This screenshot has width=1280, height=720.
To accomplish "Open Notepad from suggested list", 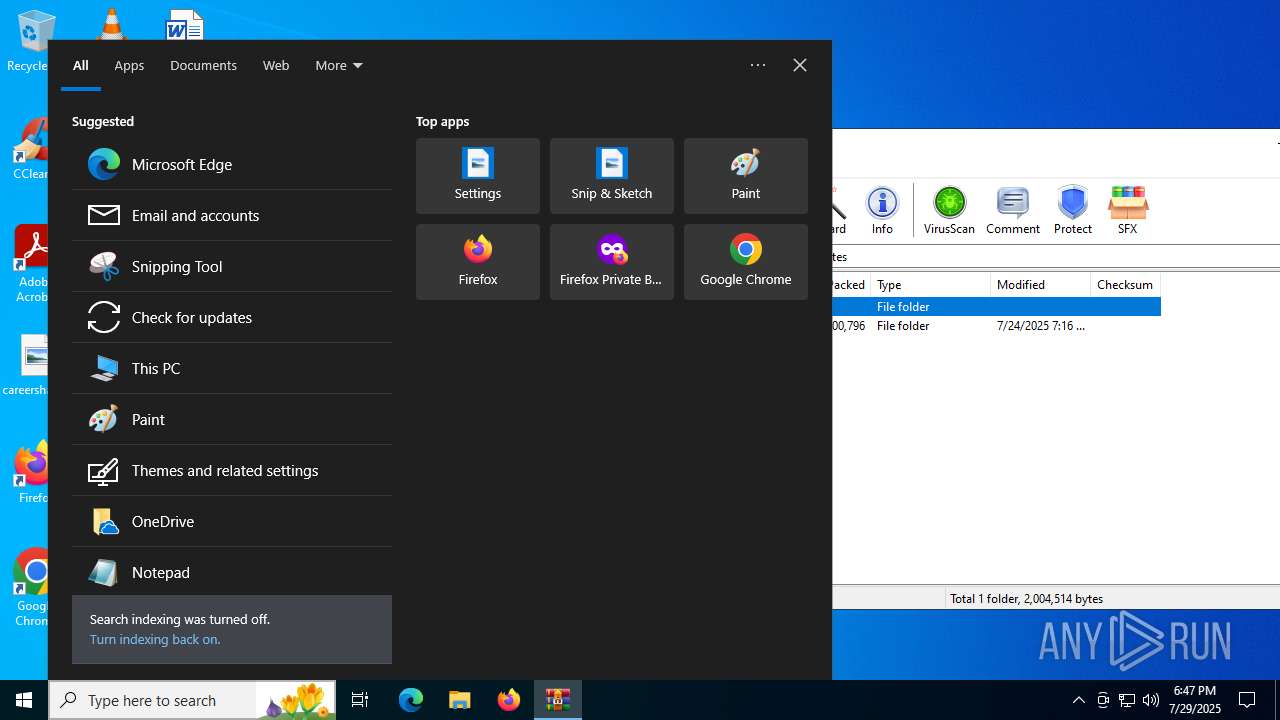I will [x=231, y=572].
